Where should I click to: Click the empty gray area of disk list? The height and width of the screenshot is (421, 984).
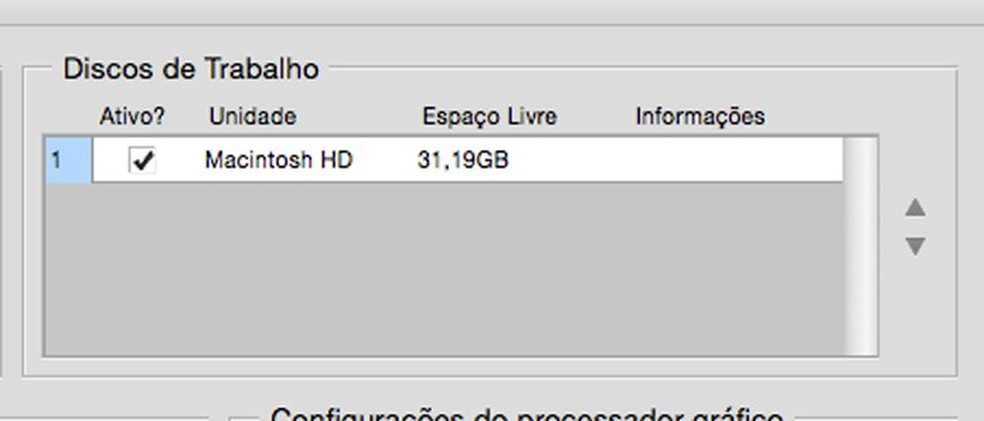click(x=444, y=269)
